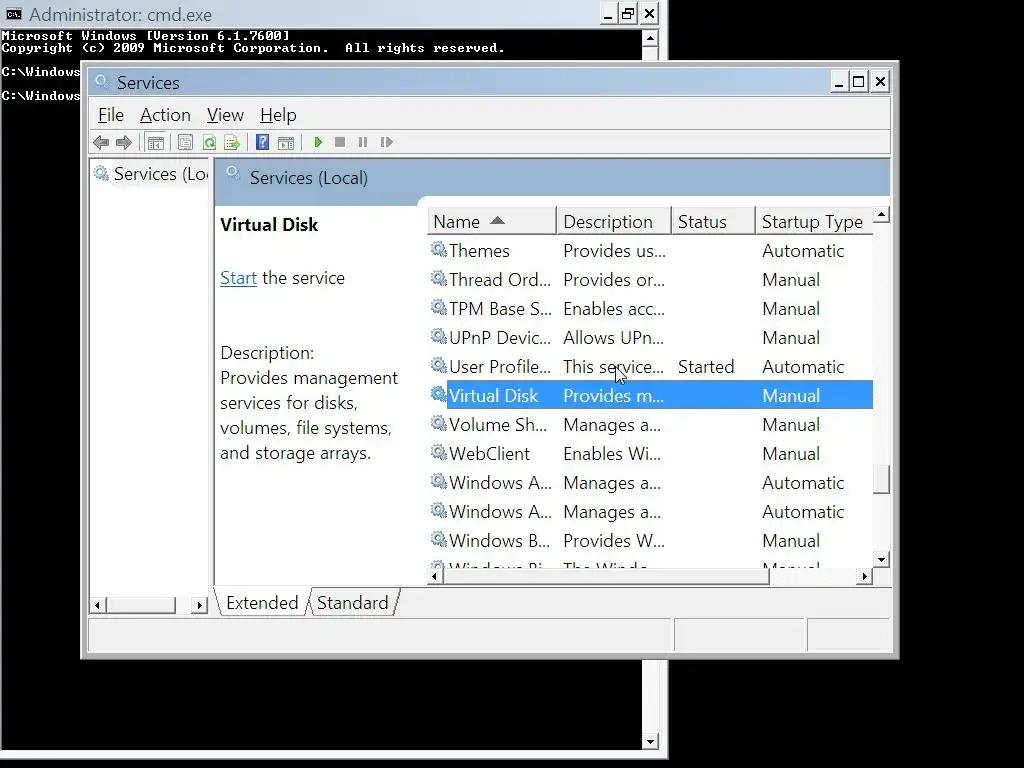Select the Themes service row
The width and height of the screenshot is (1024, 768).
pyautogui.click(x=650, y=251)
